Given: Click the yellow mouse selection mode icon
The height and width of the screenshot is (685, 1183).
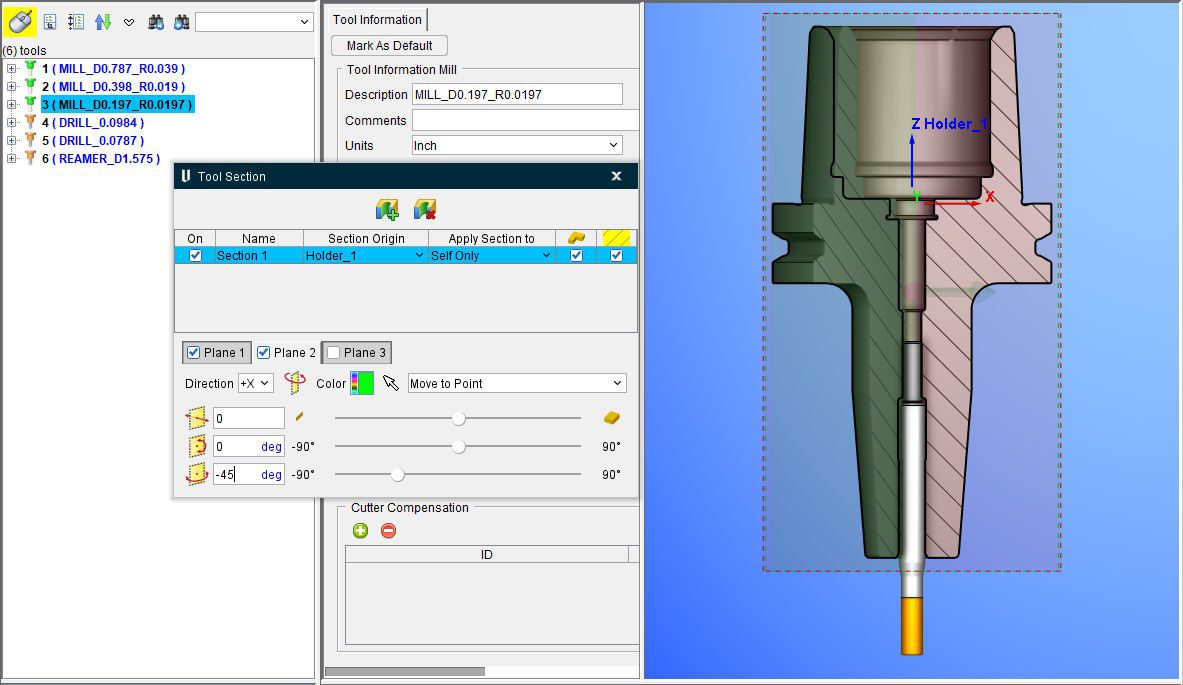Looking at the screenshot, I should pyautogui.click(x=21, y=21).
